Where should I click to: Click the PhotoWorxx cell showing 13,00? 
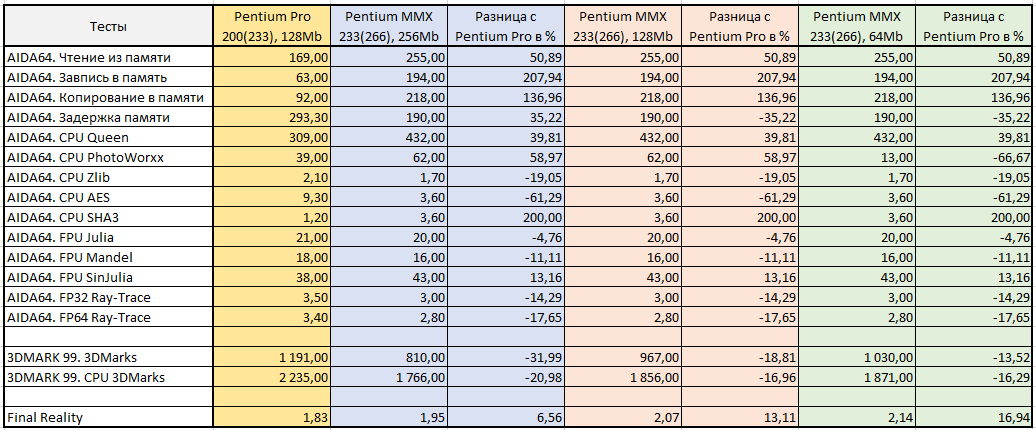856,157
